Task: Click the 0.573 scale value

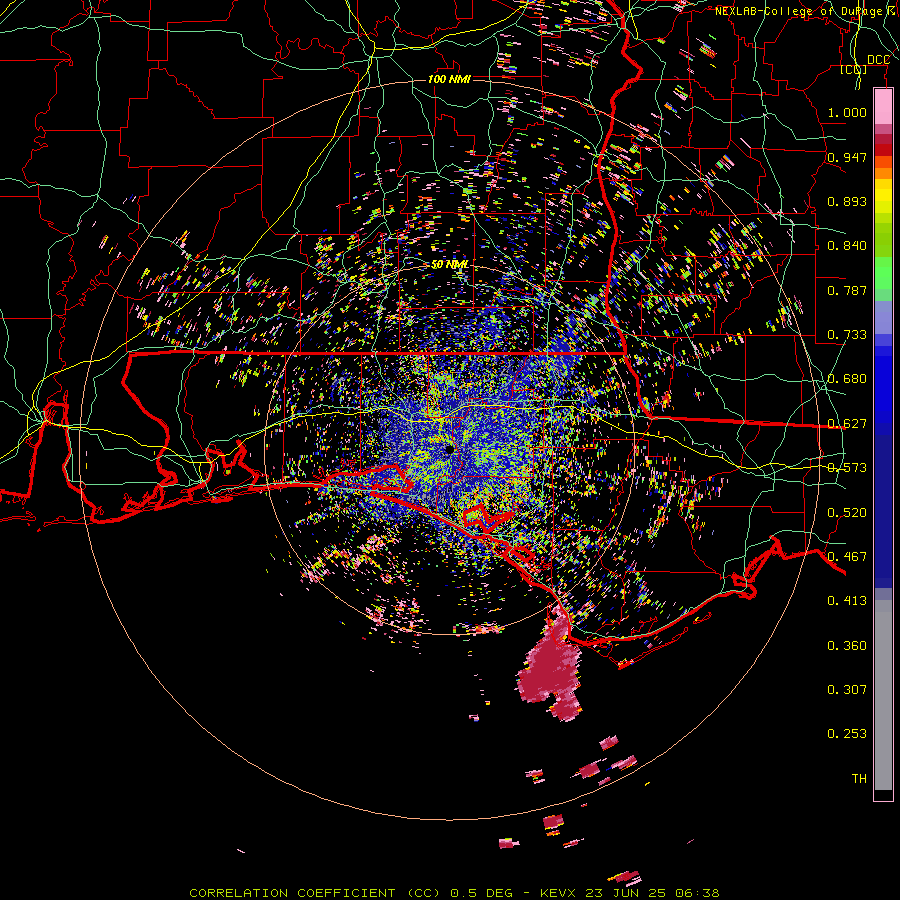Action: 847,468
